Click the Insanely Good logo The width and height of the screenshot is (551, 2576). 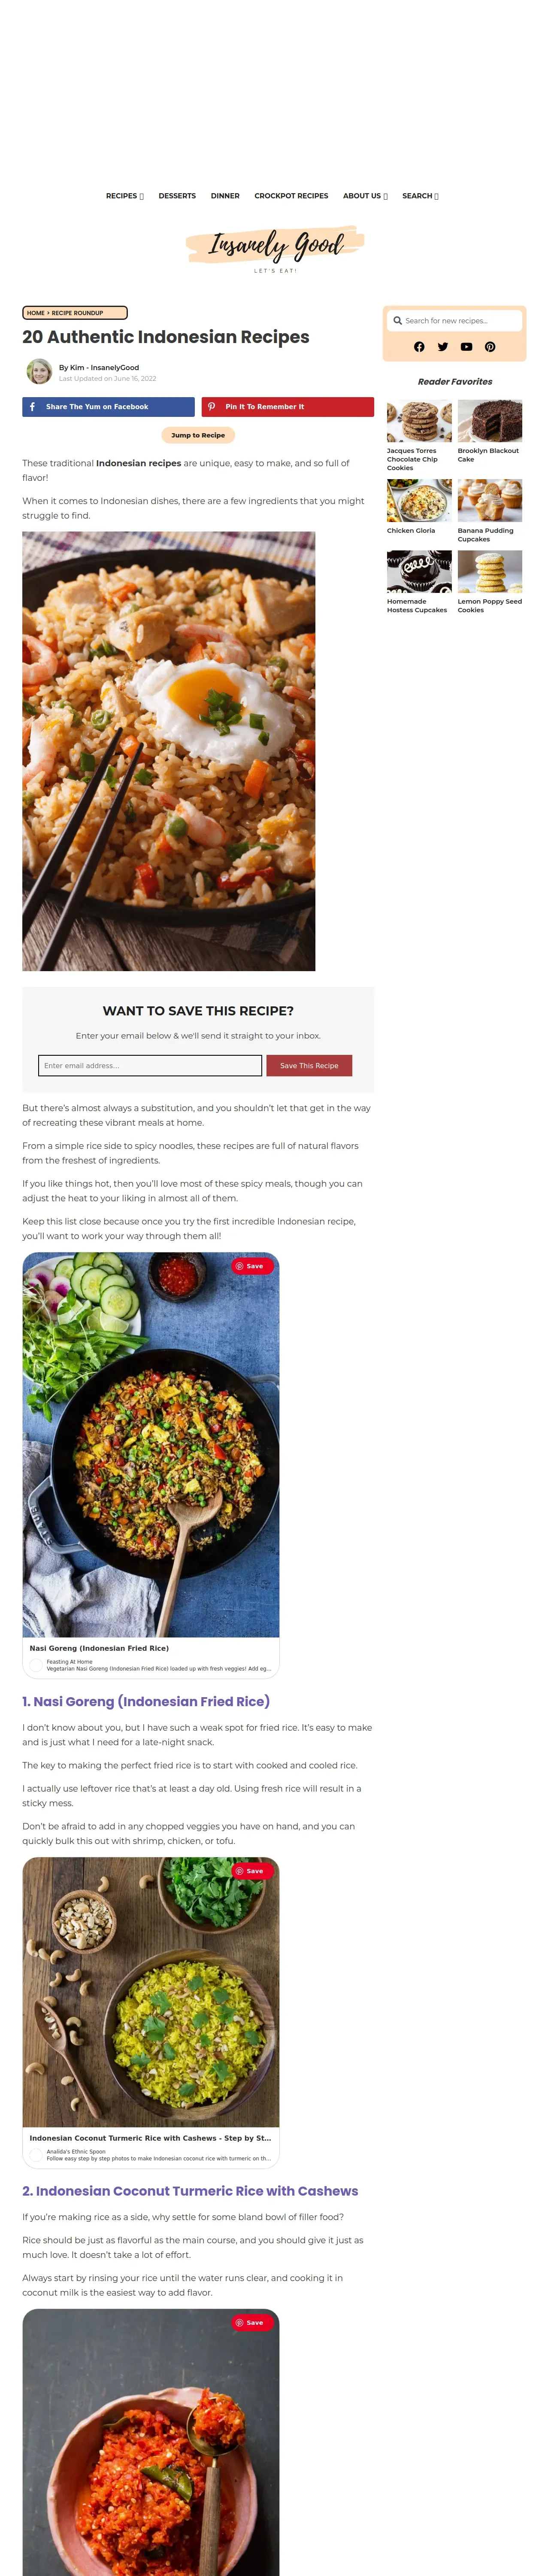[275, 246]
